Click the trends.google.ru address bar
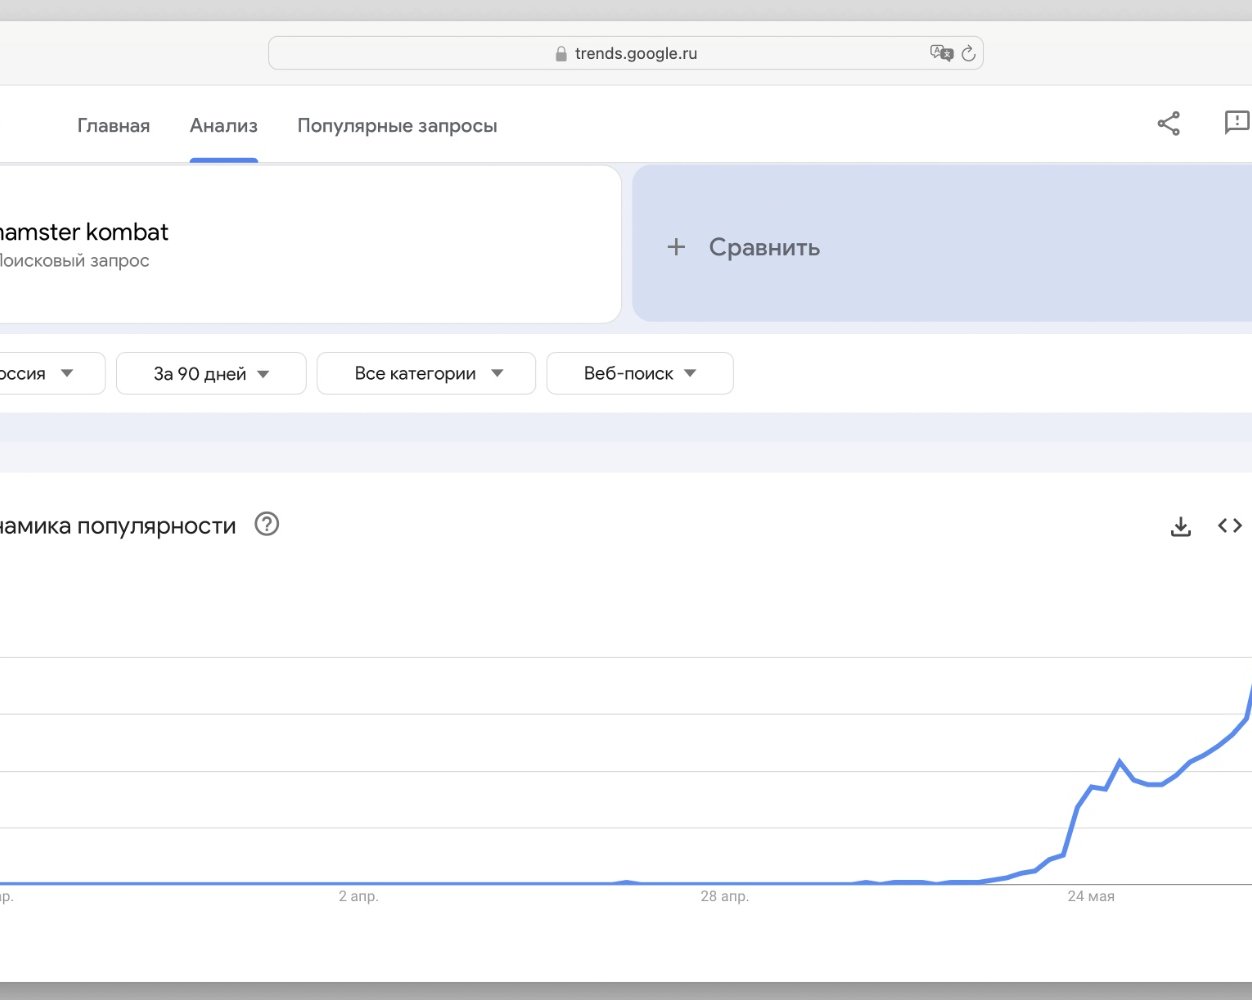The width and height of the screenshot is (1252, 1000). (626, 53)
